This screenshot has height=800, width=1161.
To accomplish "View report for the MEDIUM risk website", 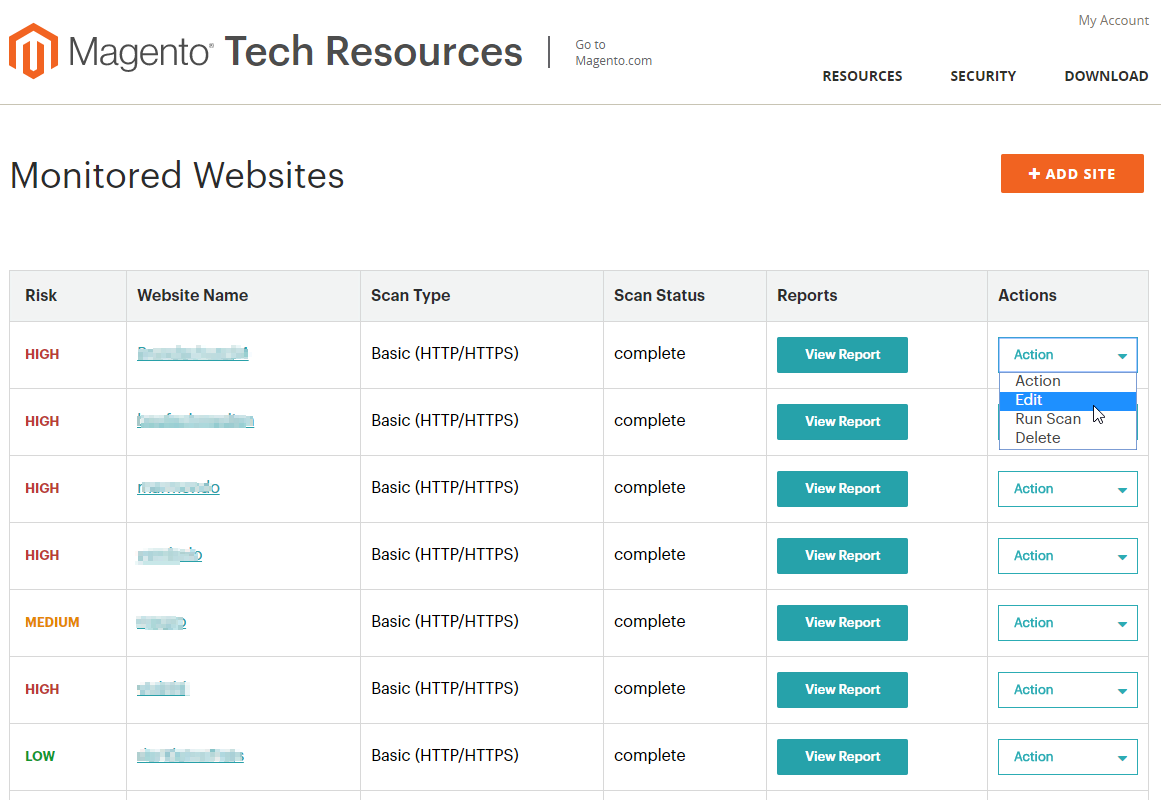I will (x=842, y=622).
